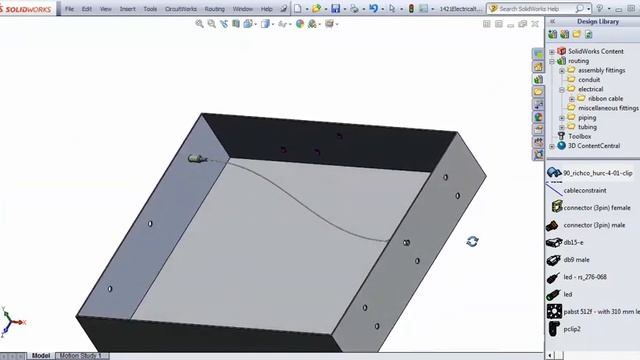Viewport: 640px width, 360px height.
Task: Click the Edit Appearance color ball icon
Action: (300, 24)
